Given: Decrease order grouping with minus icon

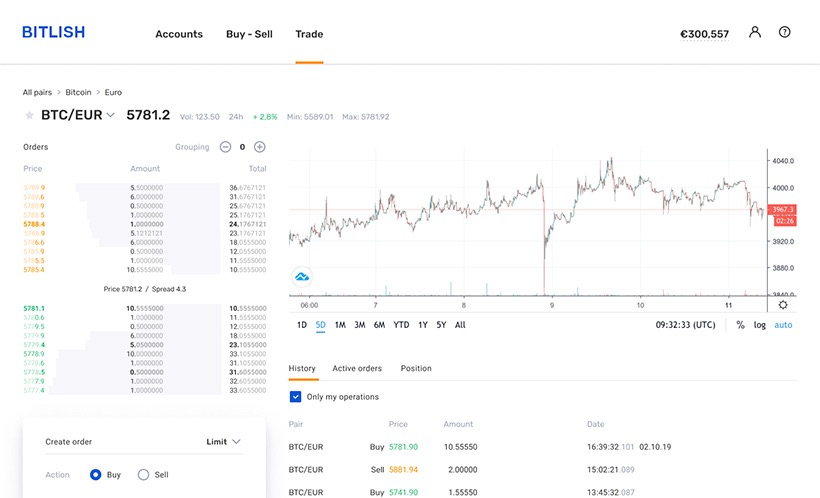Looking at the screenshot, I should [225, 147].
